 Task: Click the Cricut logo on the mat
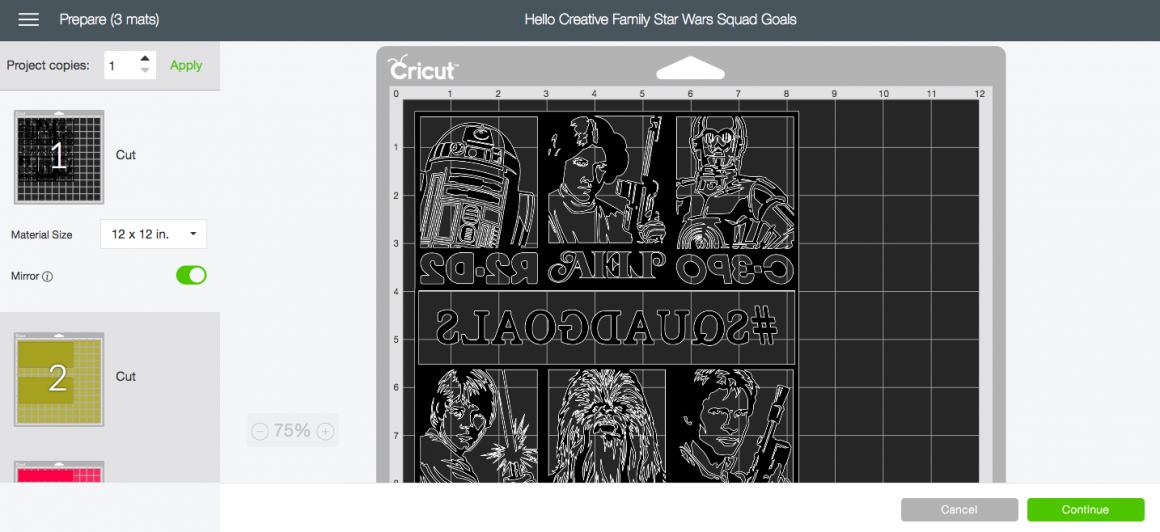pyautogui.click(x=422, y=68)
